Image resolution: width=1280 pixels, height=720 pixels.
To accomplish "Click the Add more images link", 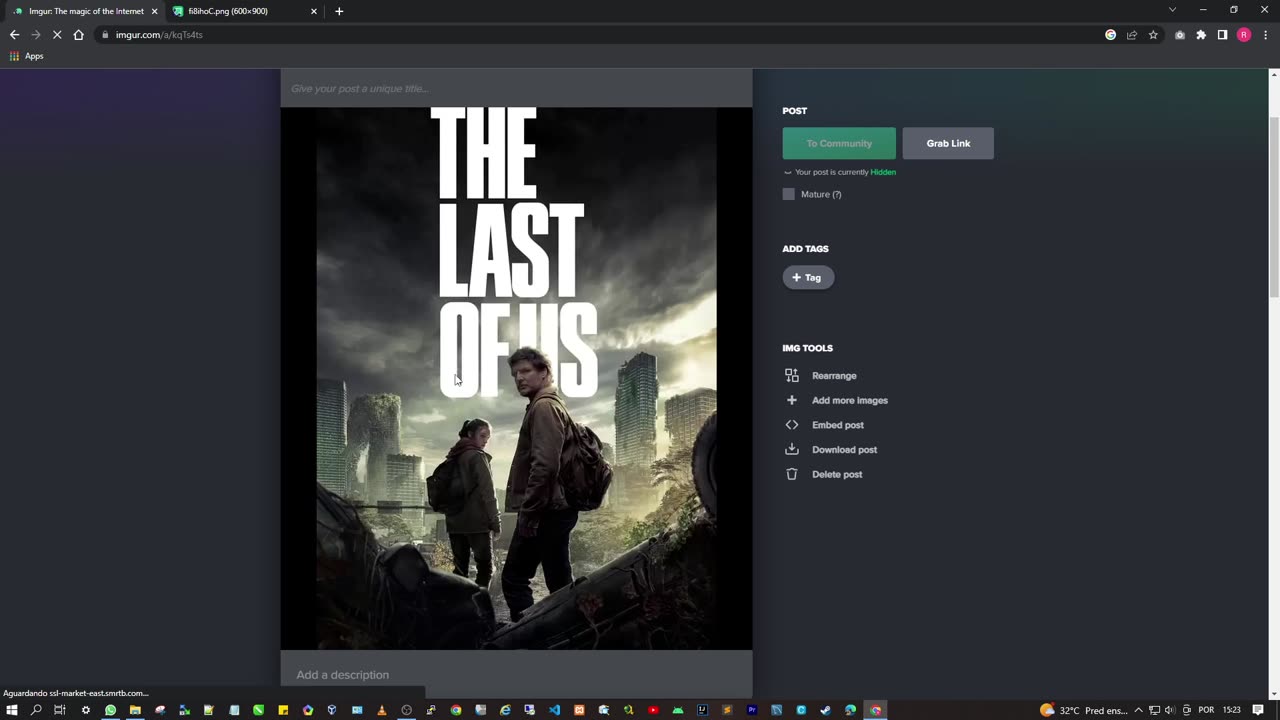I will coord(850,400).
